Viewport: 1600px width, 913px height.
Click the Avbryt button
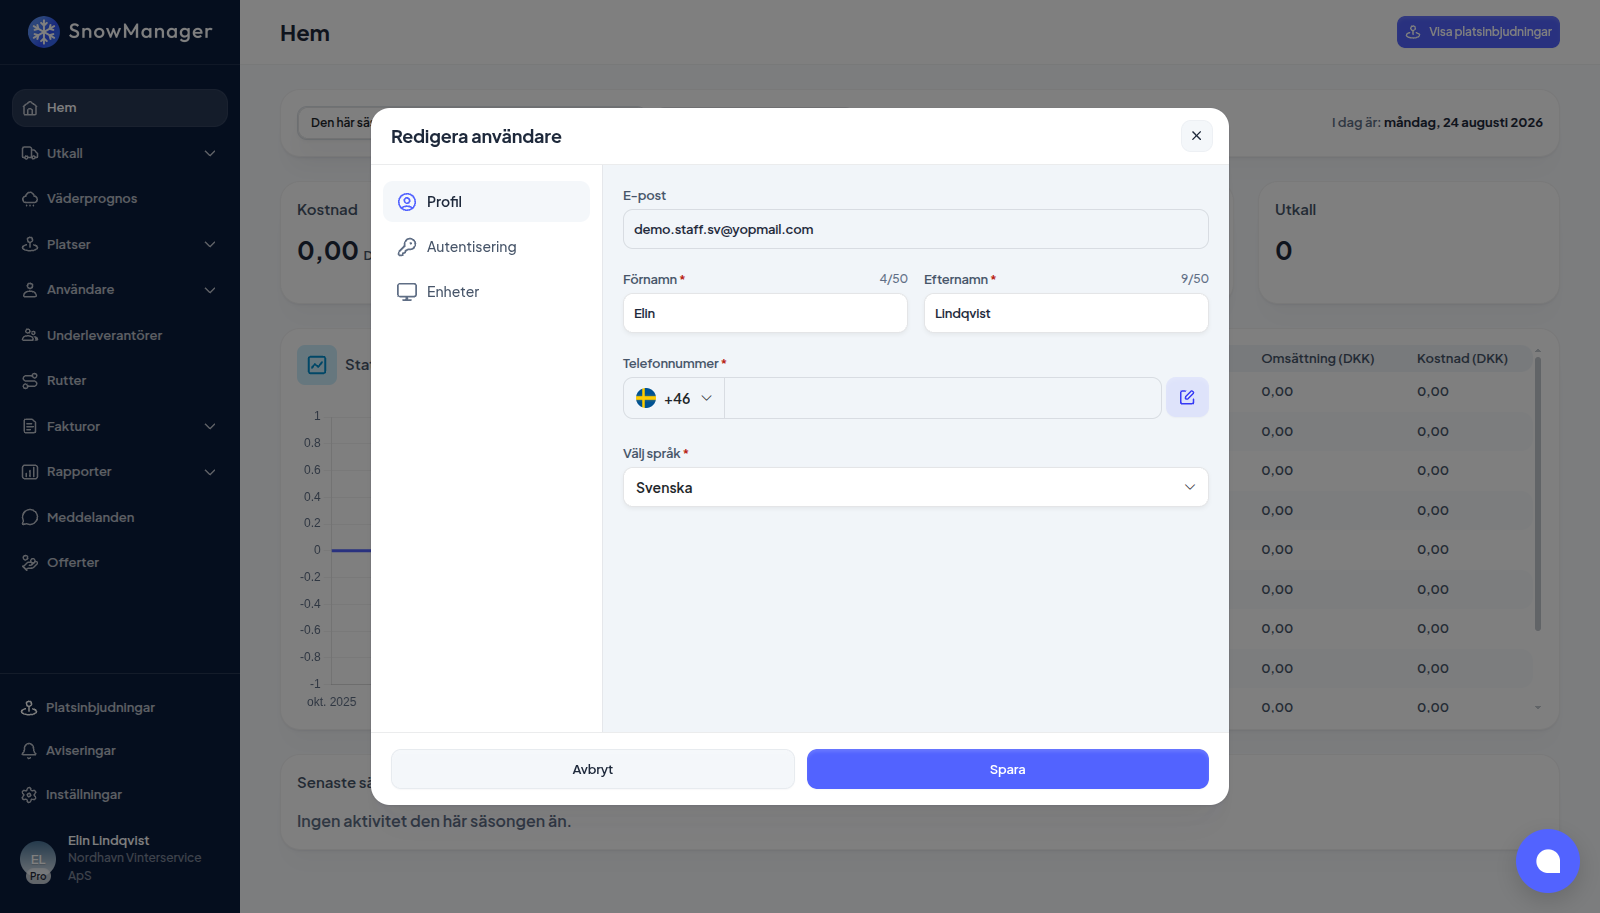[x=592, y=769]
